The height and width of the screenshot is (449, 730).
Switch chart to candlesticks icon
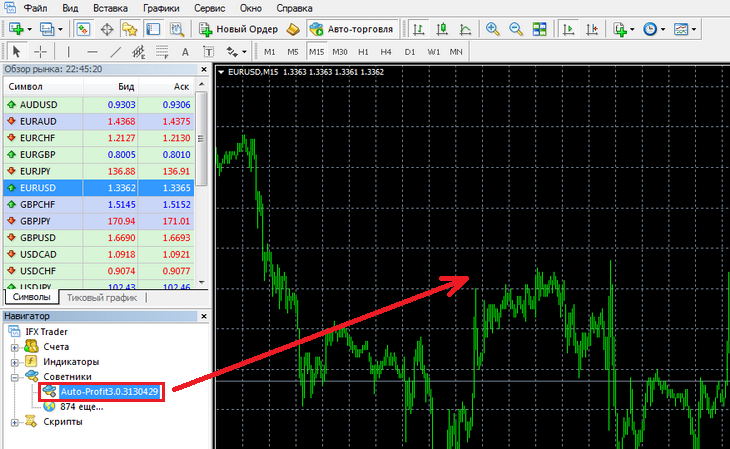442,29
